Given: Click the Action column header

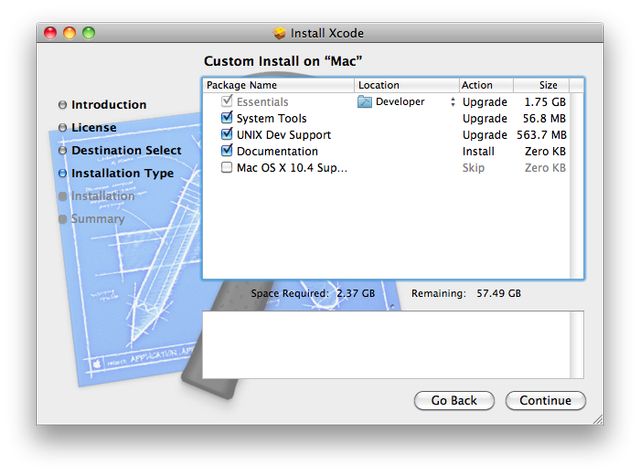Looking at the screenshot, I should [x=486, y=85].
